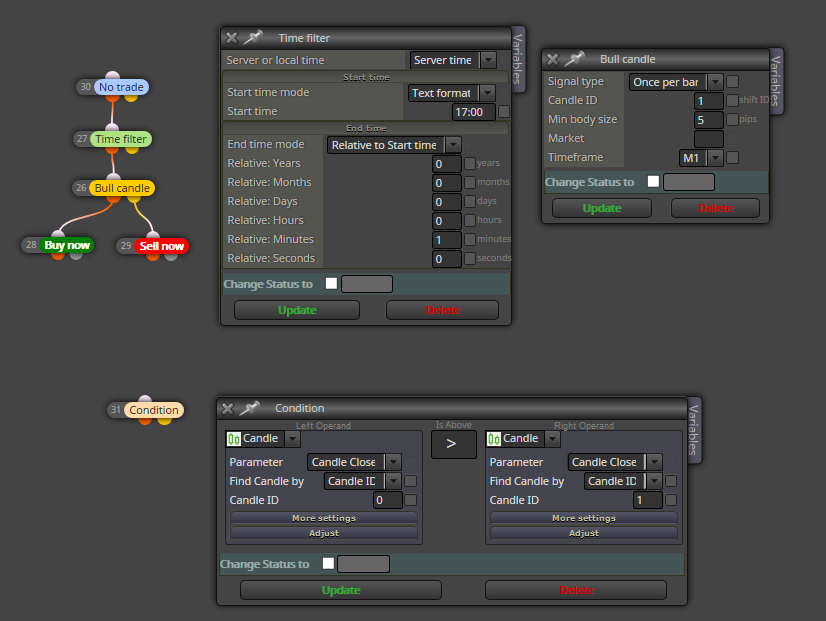Open Right Operand Parameter dropdown
The image size is (826, 621).
(654, 462)
